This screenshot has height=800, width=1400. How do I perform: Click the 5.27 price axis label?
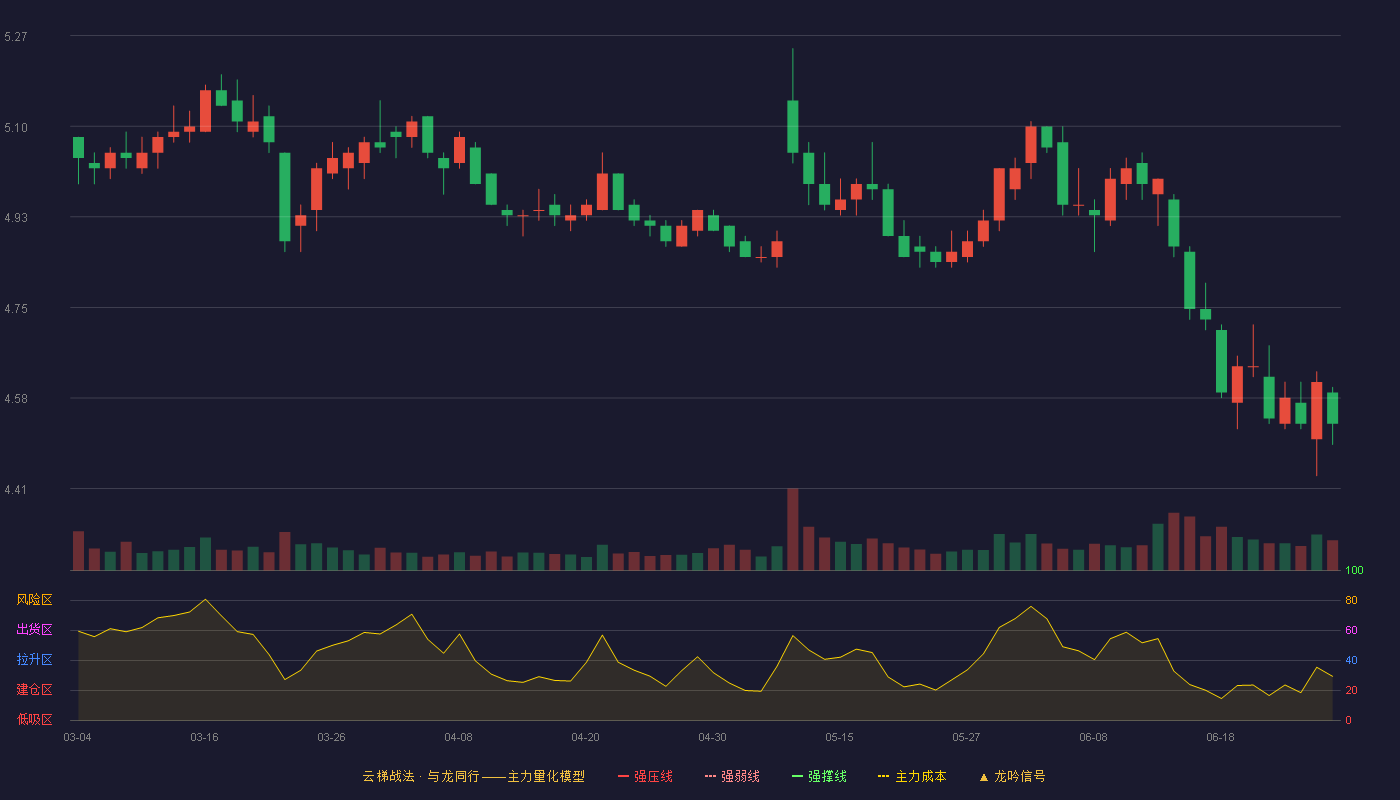point(16,37)
